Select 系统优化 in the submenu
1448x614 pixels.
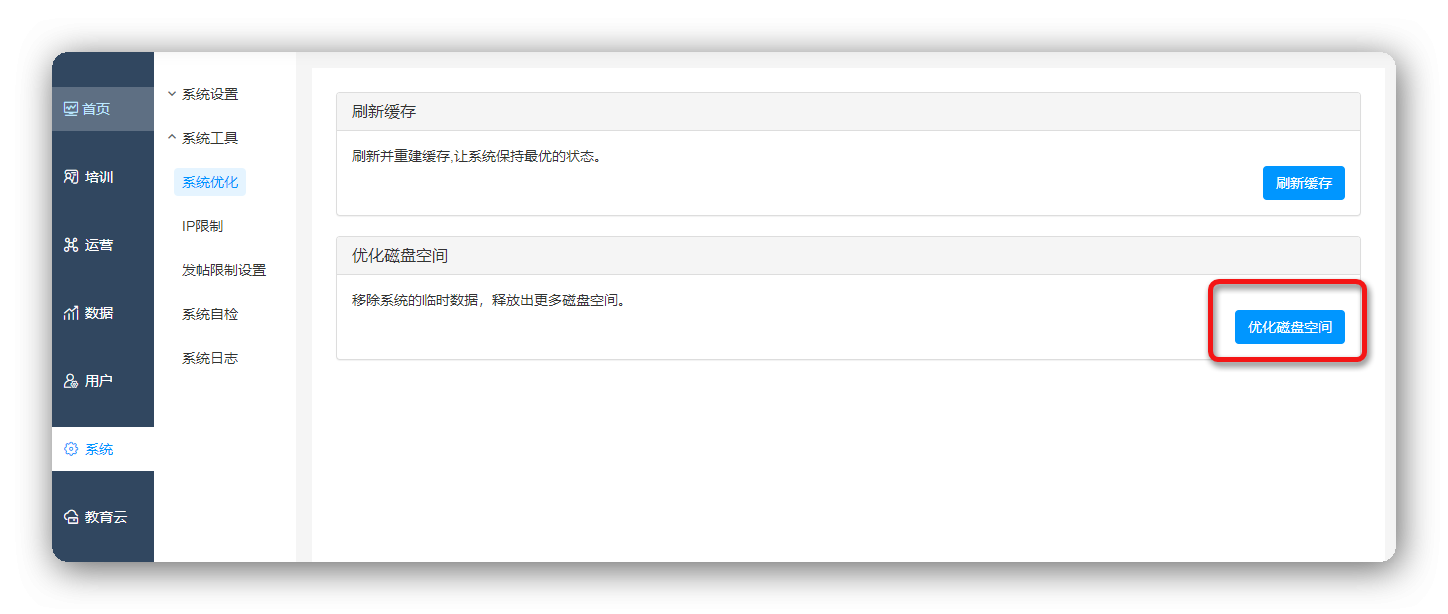pyautogui.click(x=210, y=182)
